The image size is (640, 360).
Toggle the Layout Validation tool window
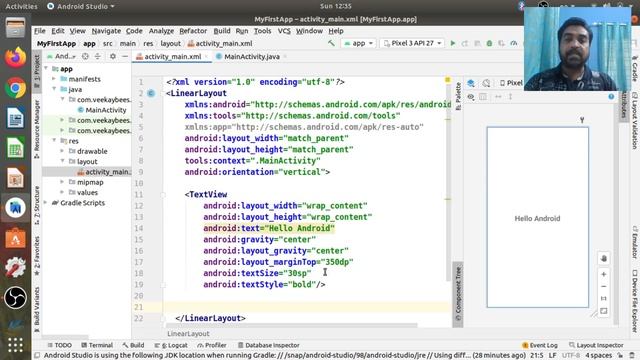[x=635, y=120]
